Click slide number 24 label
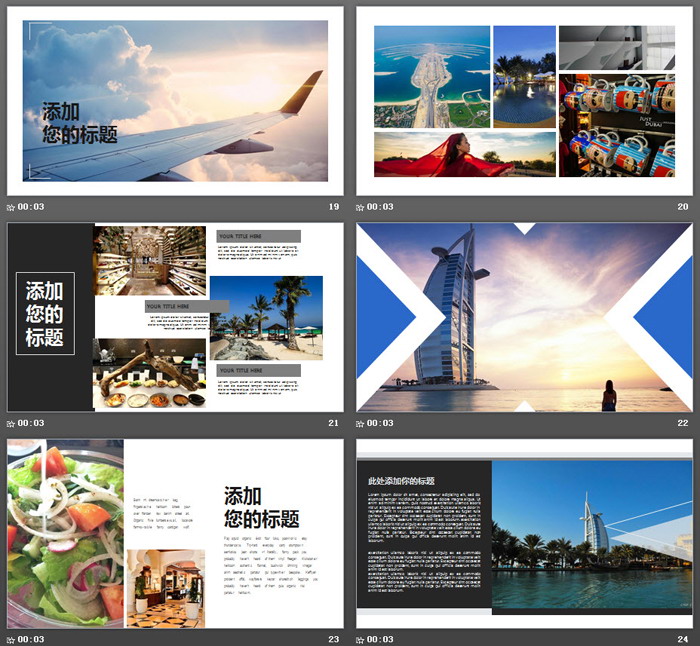This screenshot has height=646, width=700. pos(683,639)
